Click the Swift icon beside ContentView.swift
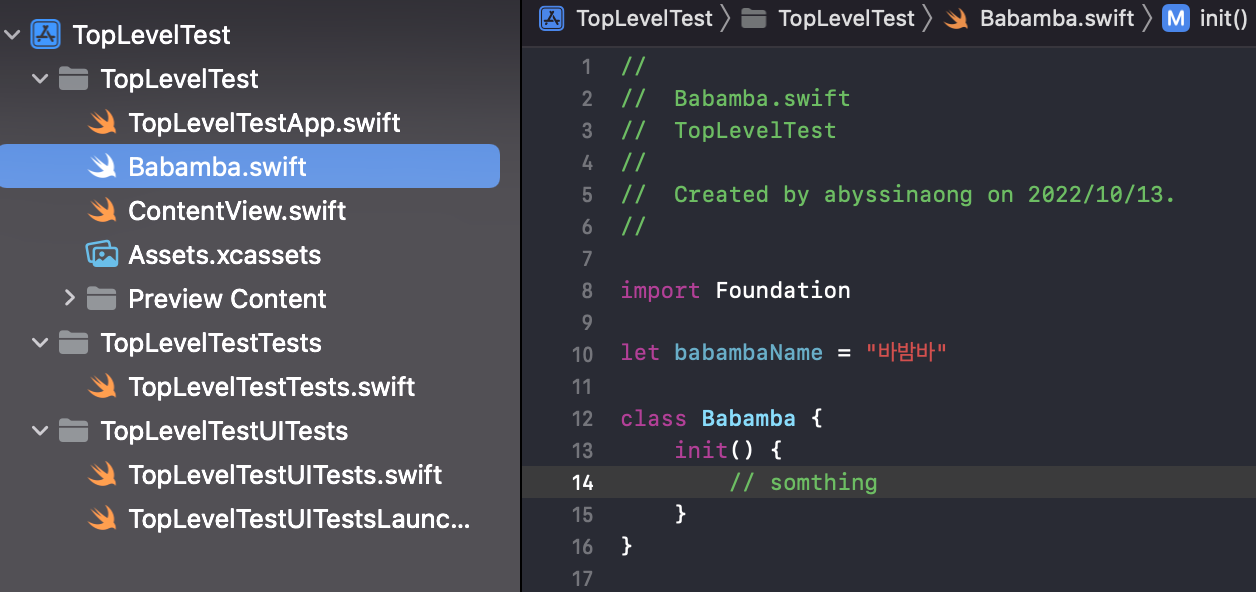1256x592 pixels. pos(102,211)
